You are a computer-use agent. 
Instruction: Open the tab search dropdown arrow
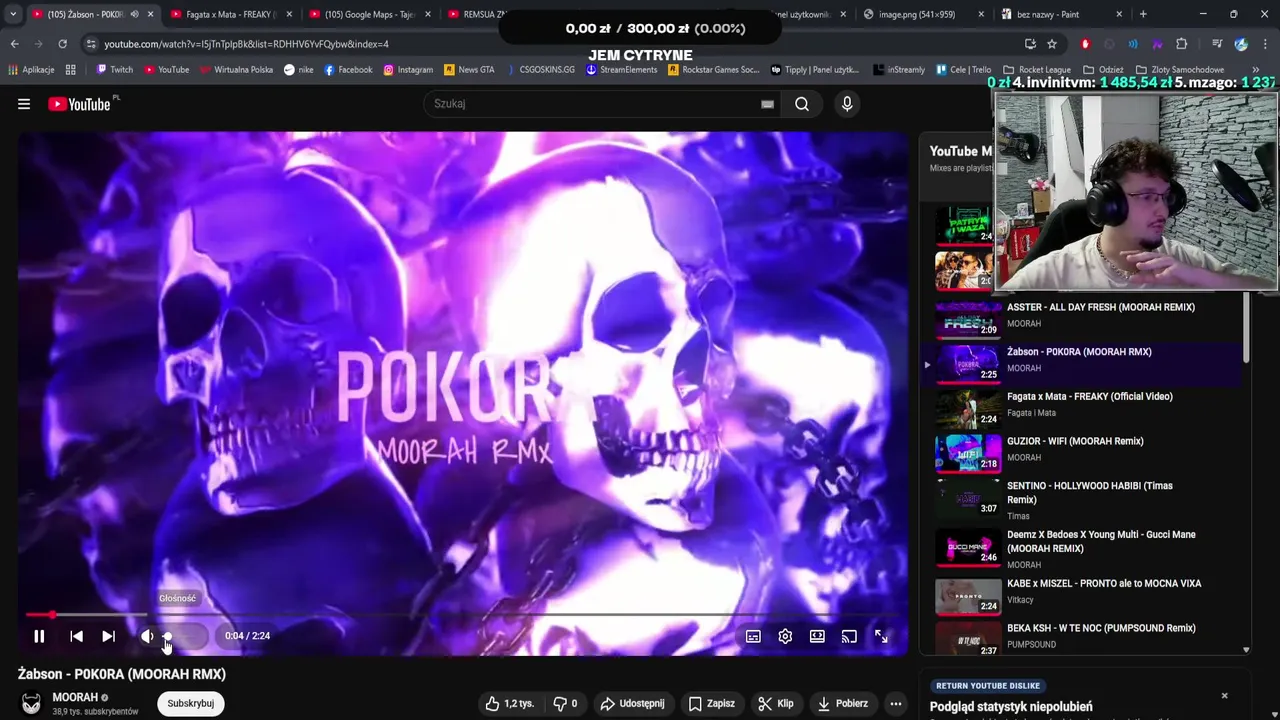[x=12, y=14]
